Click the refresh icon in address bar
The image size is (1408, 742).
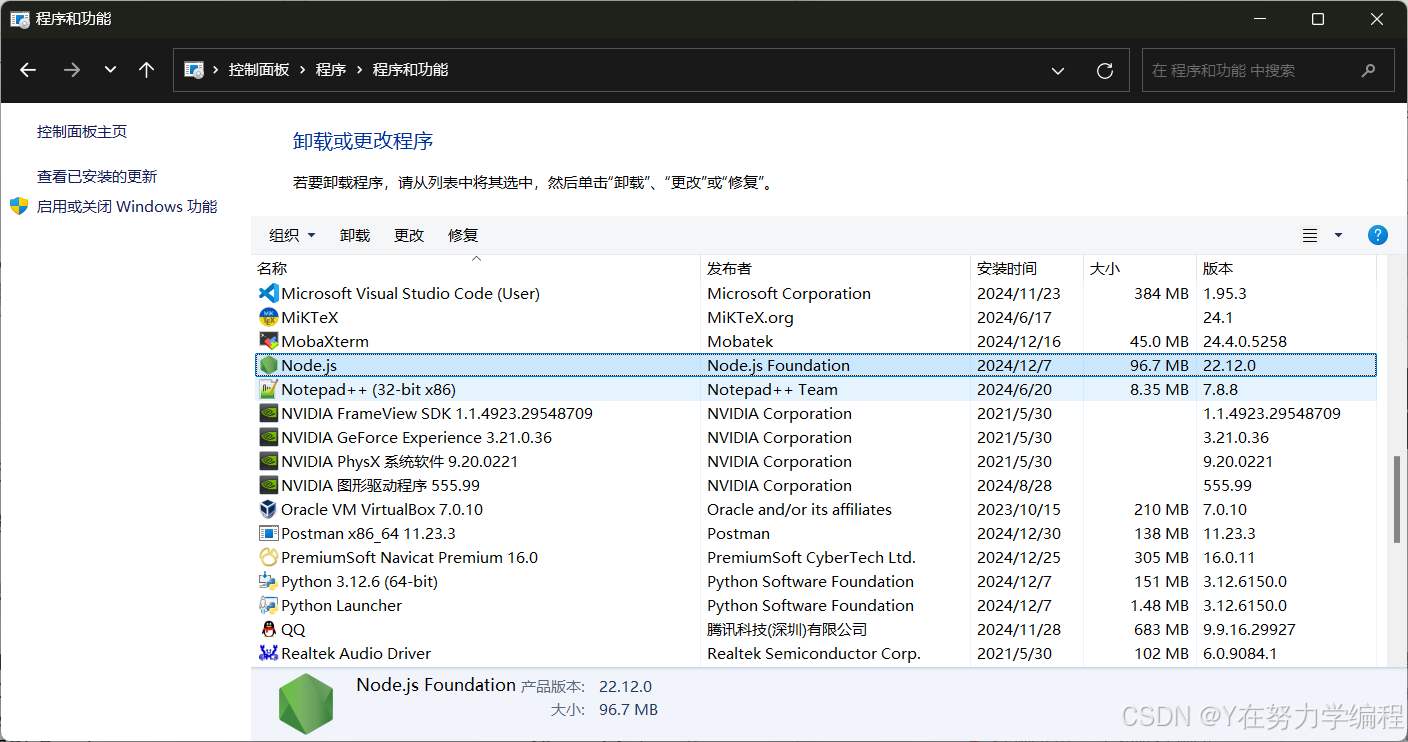(1105, 70)
